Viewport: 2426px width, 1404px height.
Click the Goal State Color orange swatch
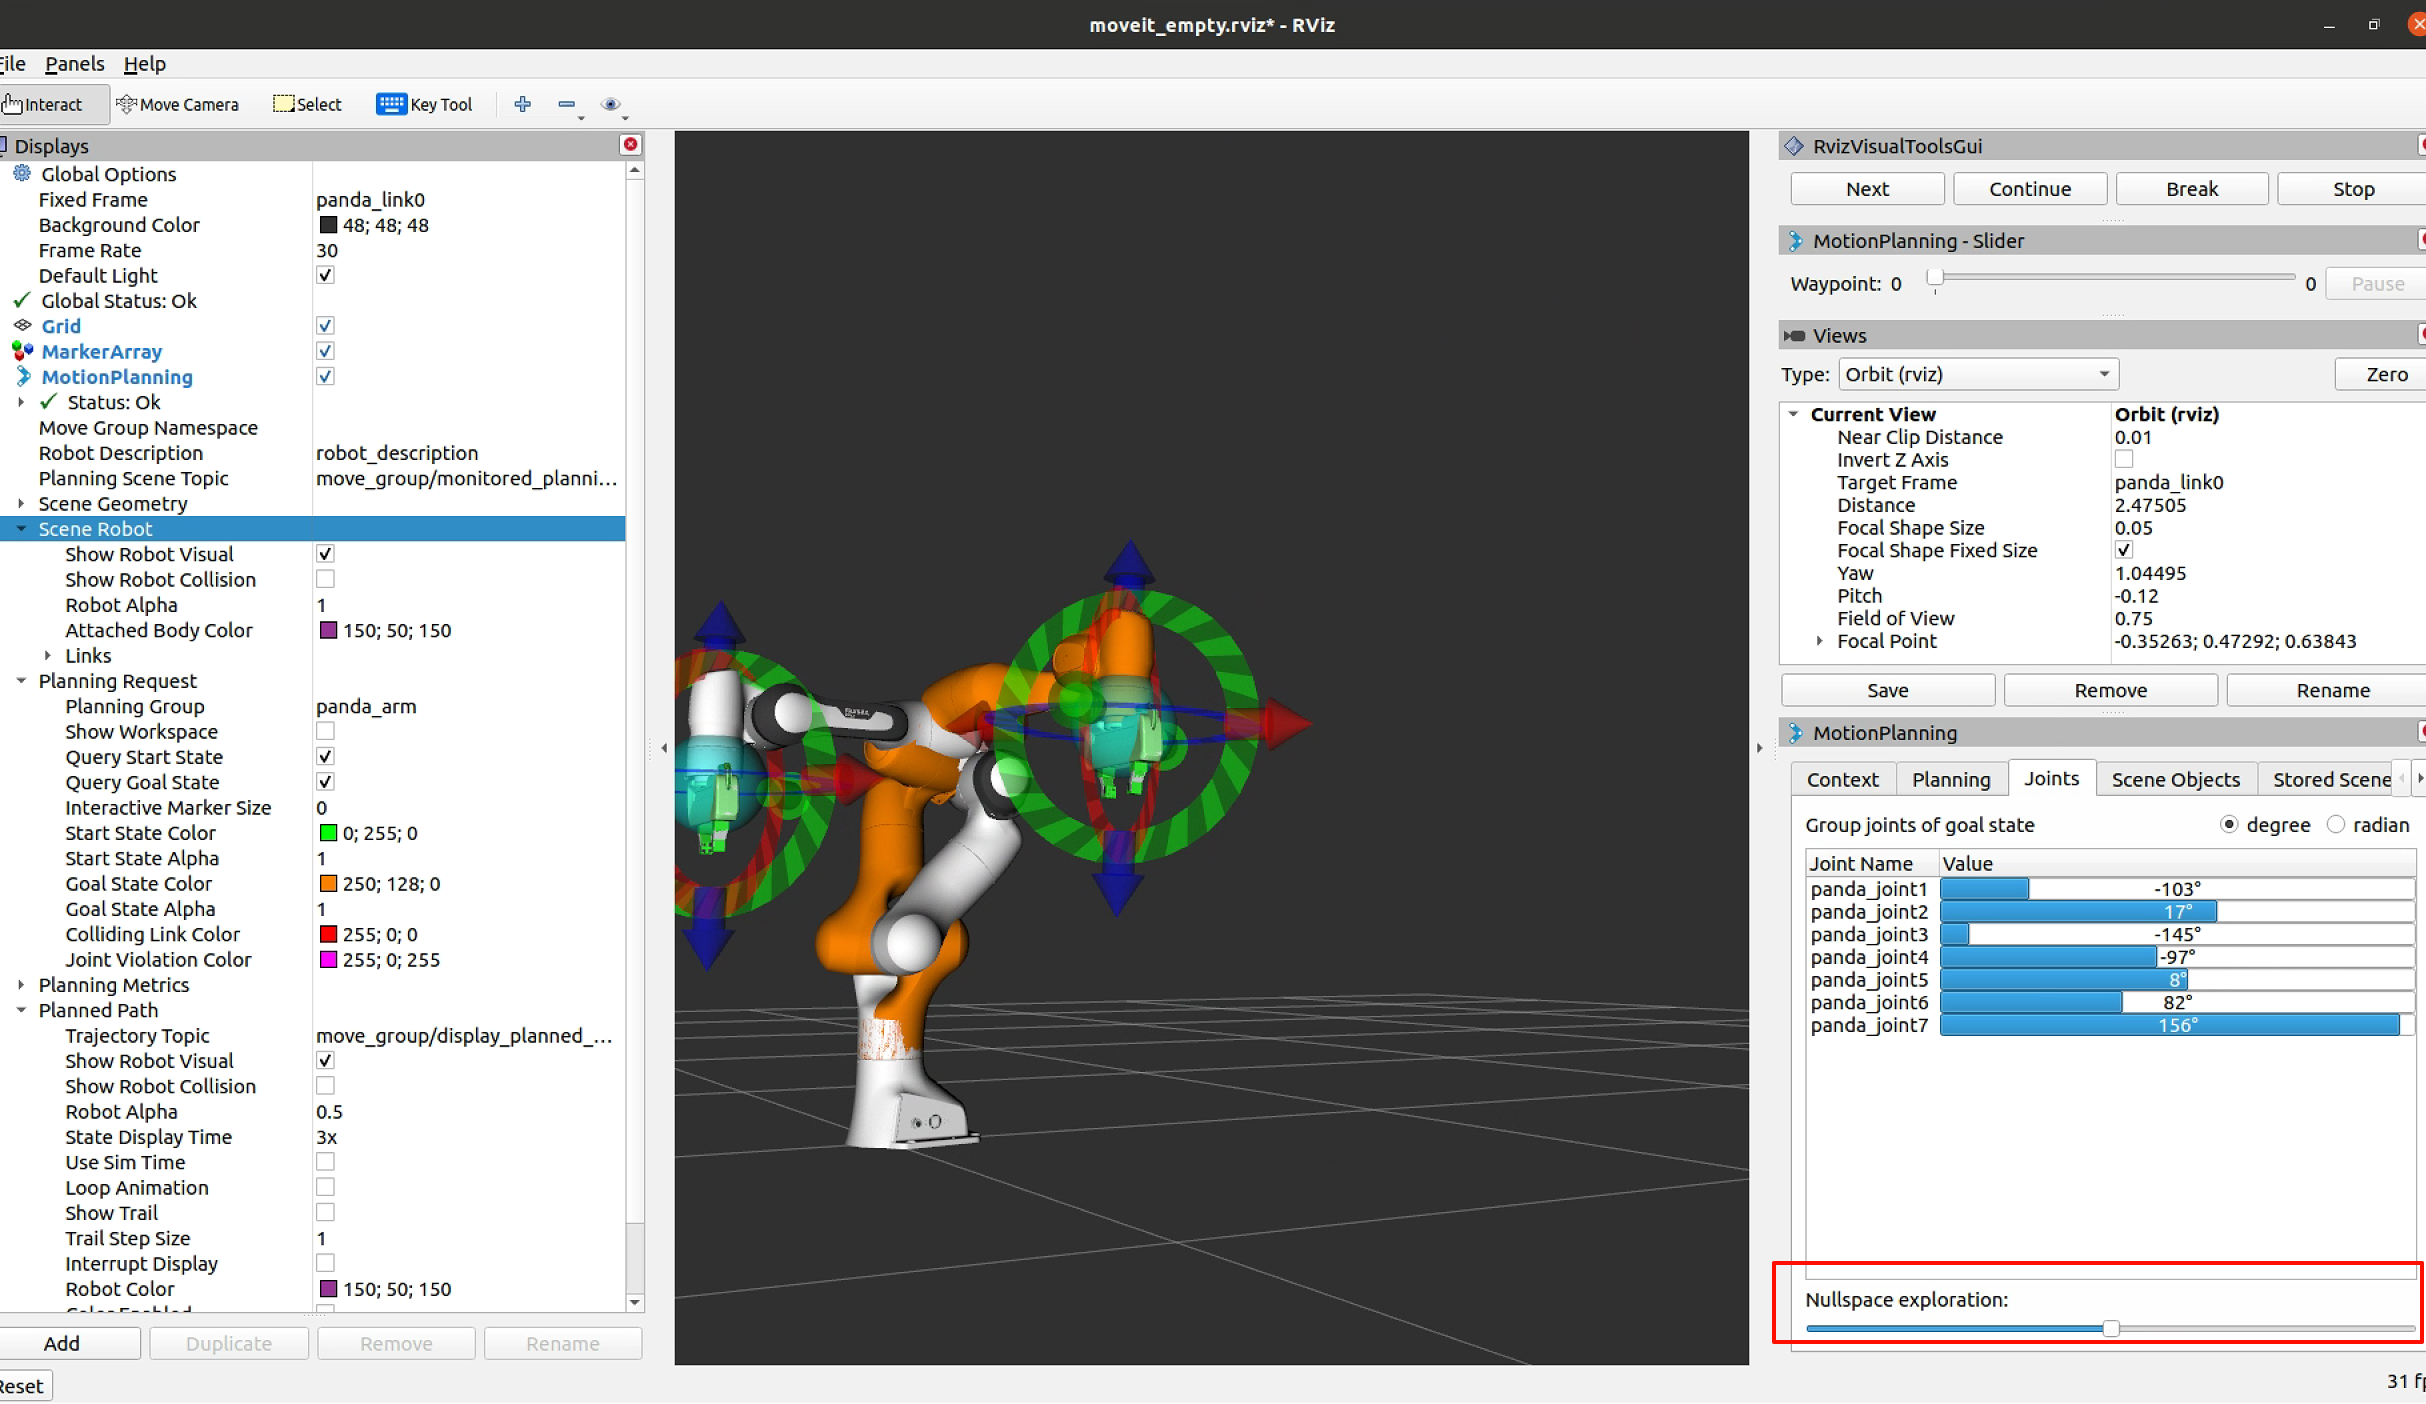coord(328,884)
